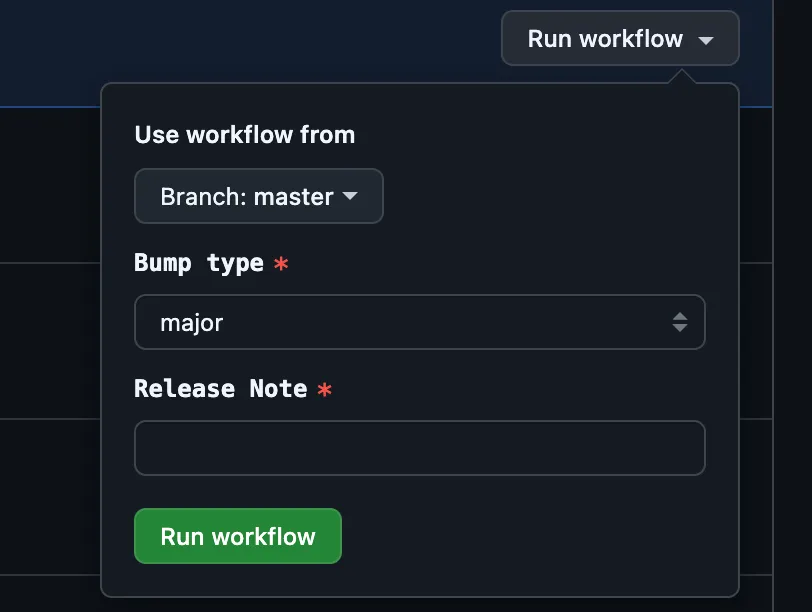
Task: Open the Bump type select showing major
Action: pyautogui.click(x=419, y=322)
